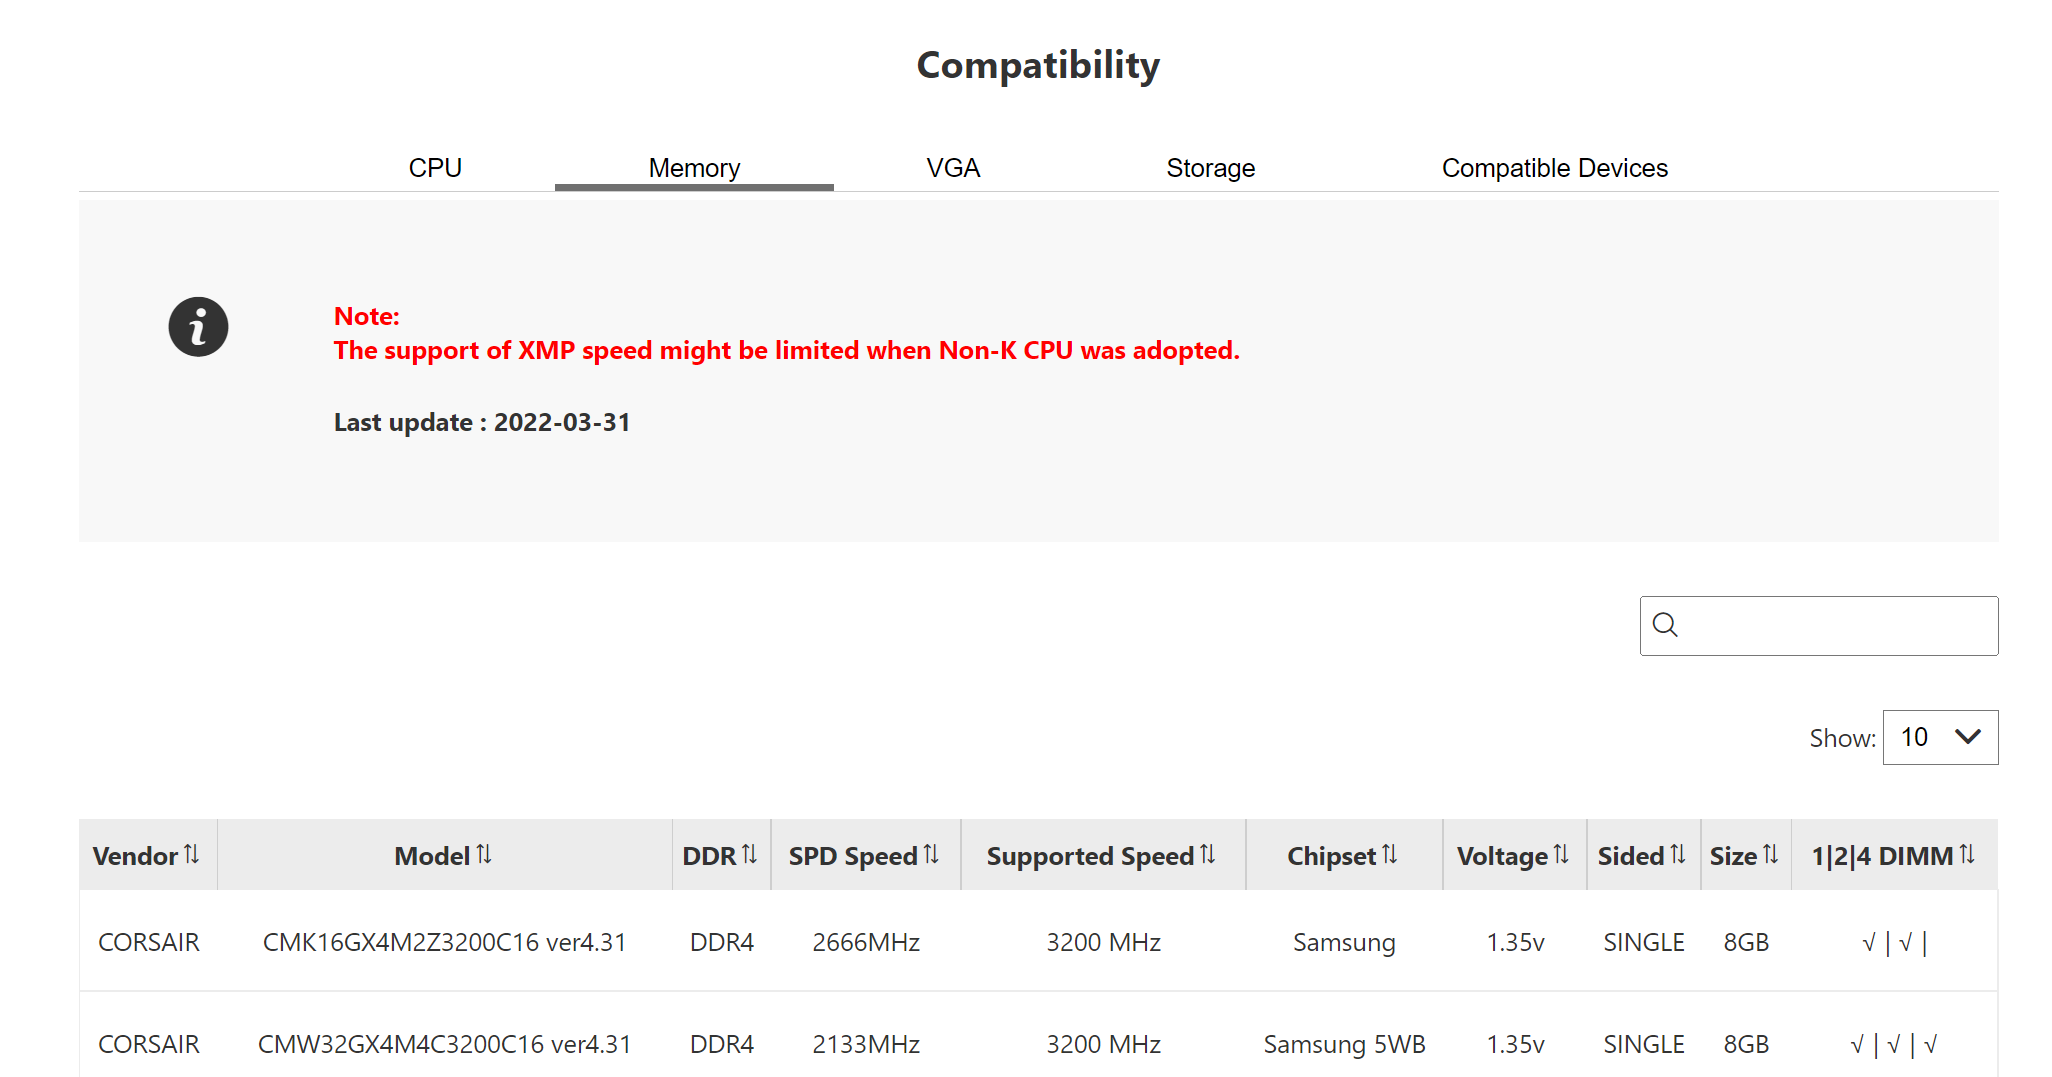Screen dimensions: 2052x1077
Task: Open the Storage tab
Action: coord(1210,168)
